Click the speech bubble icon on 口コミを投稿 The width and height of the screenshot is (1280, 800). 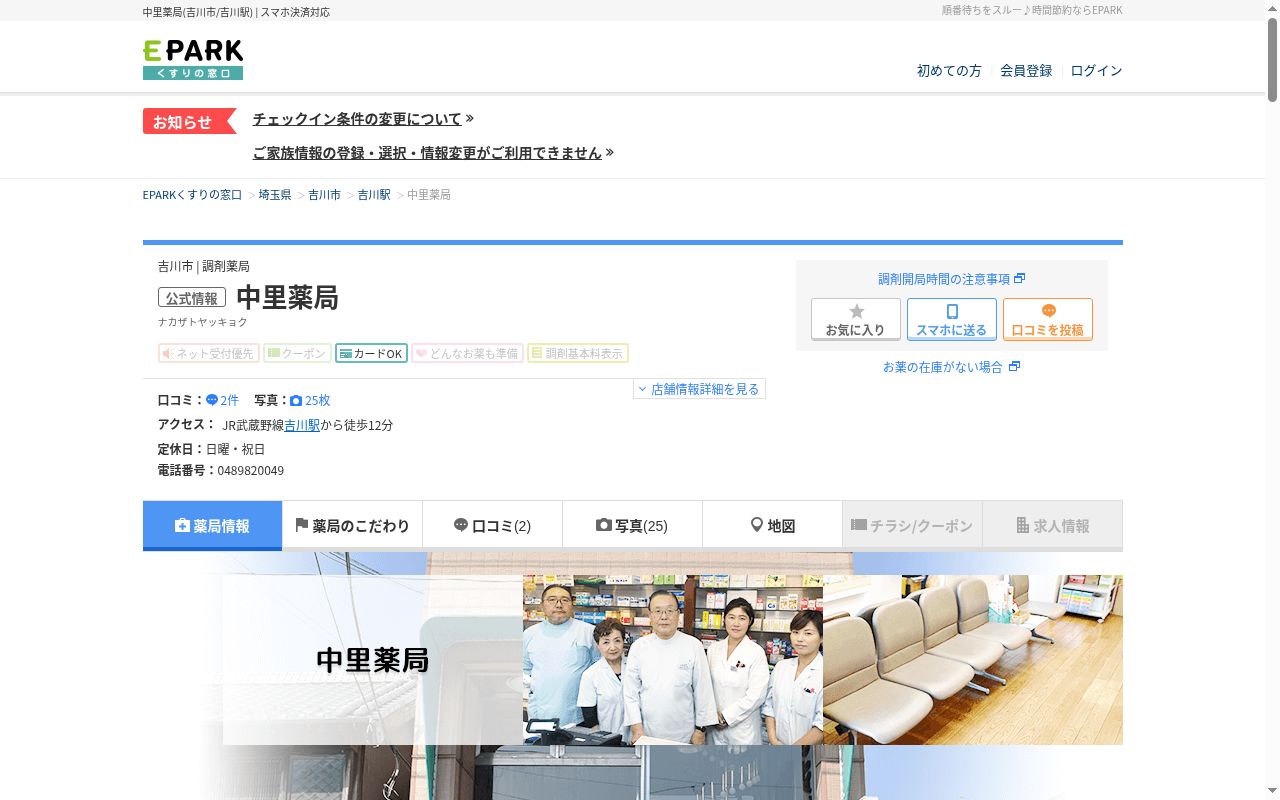pyautogui.click(x=1048, y=311)
